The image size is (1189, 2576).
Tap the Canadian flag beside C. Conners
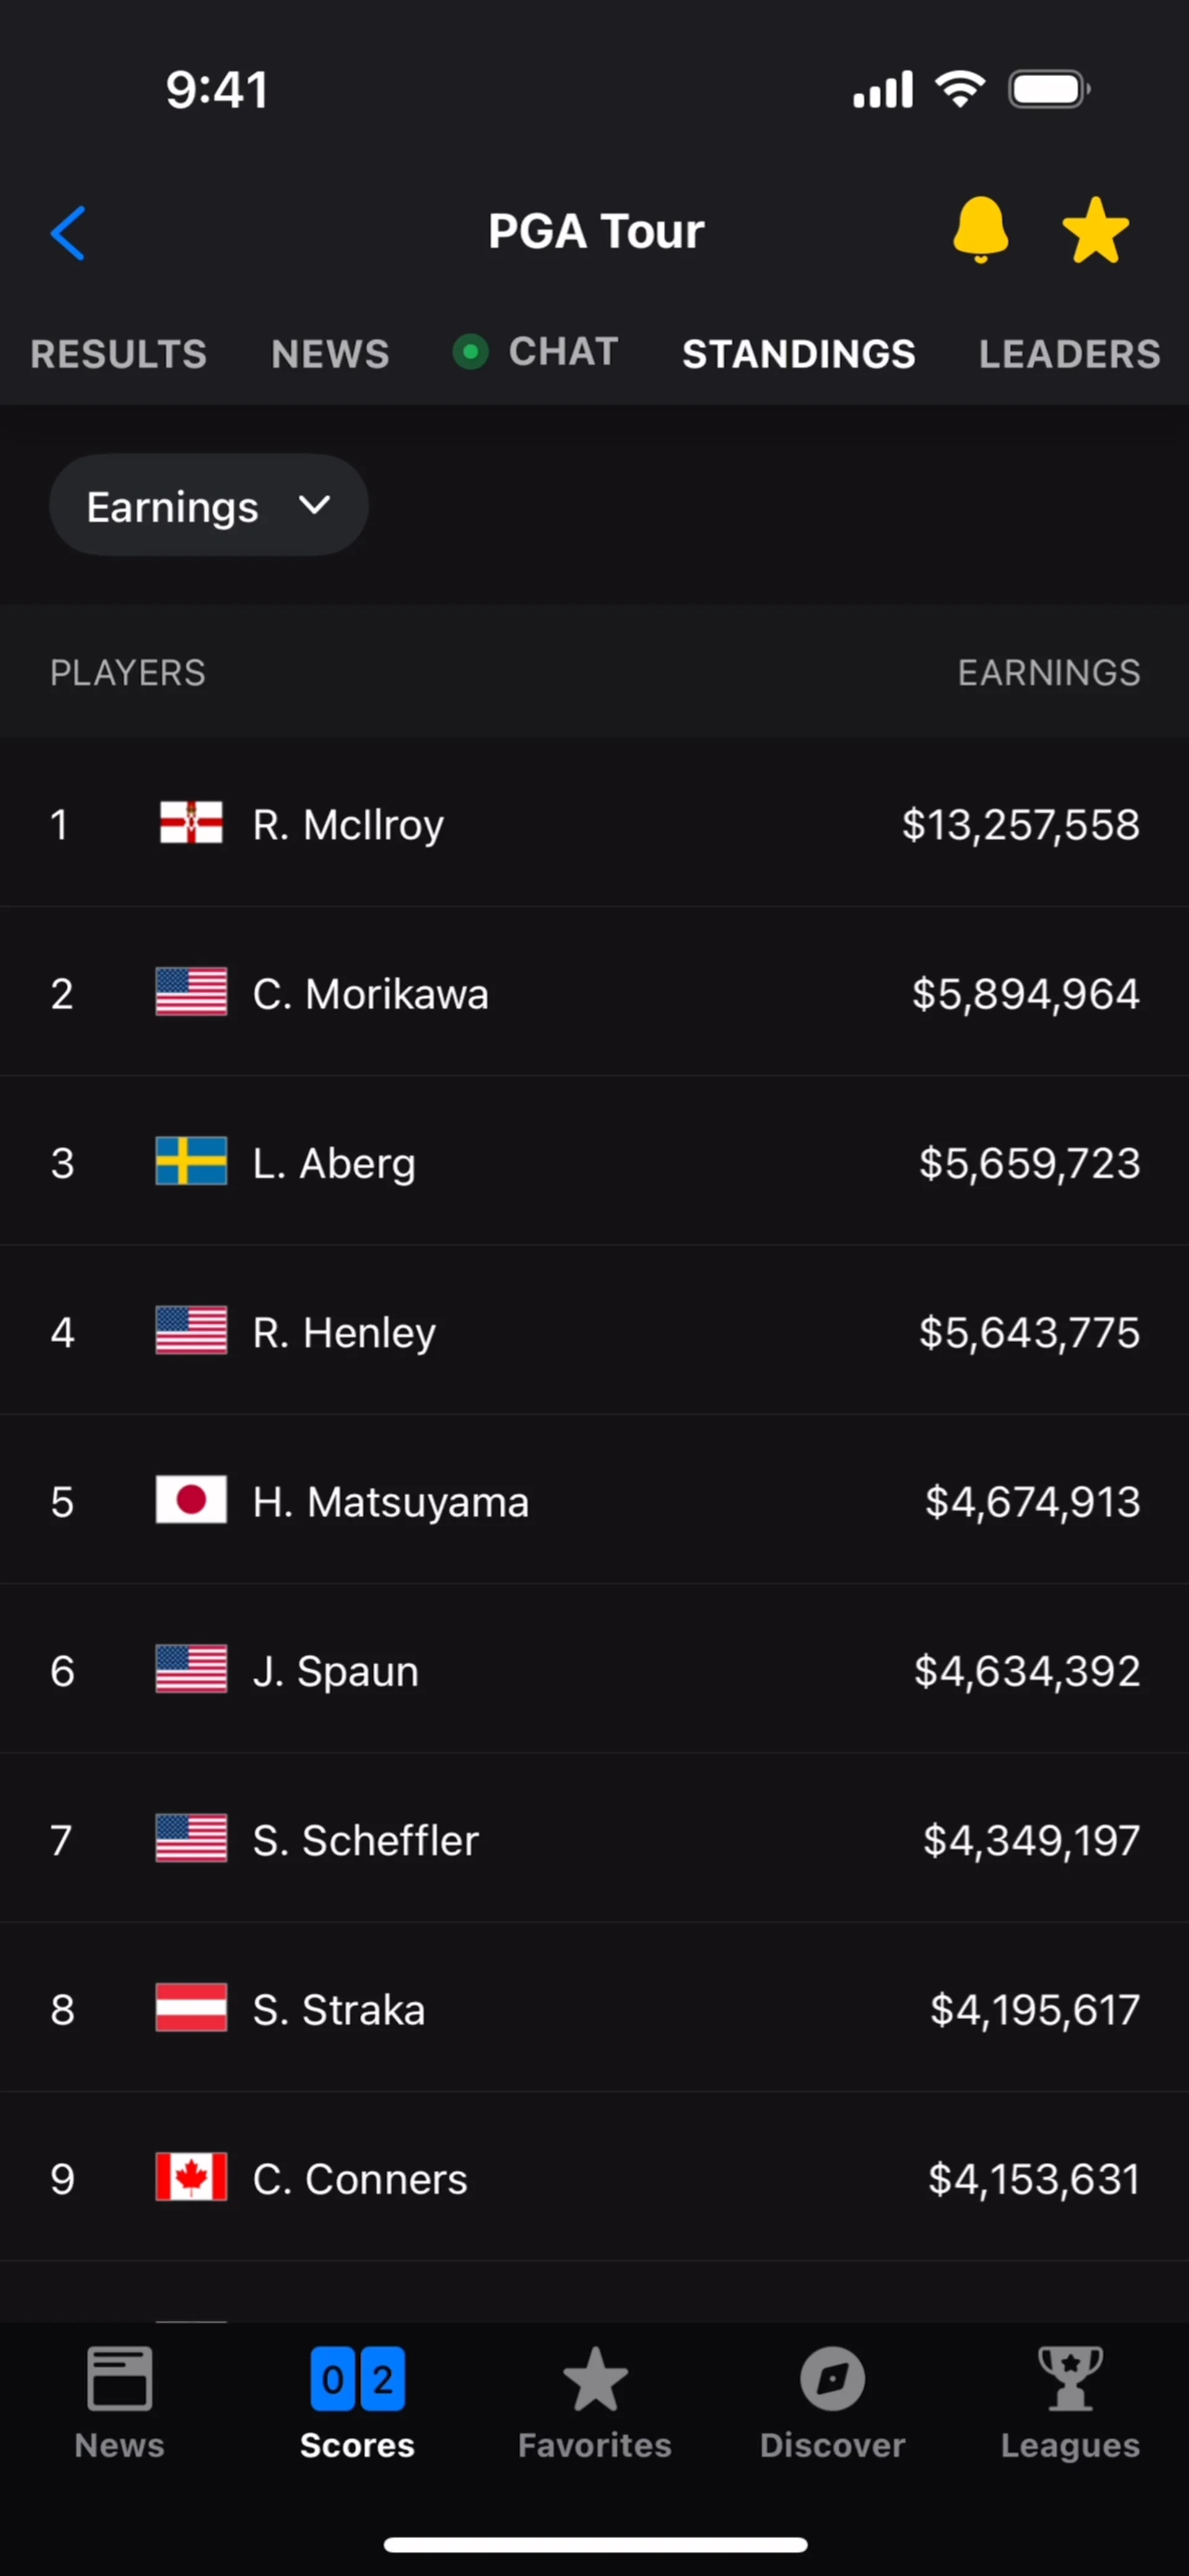pos(191,2178)
